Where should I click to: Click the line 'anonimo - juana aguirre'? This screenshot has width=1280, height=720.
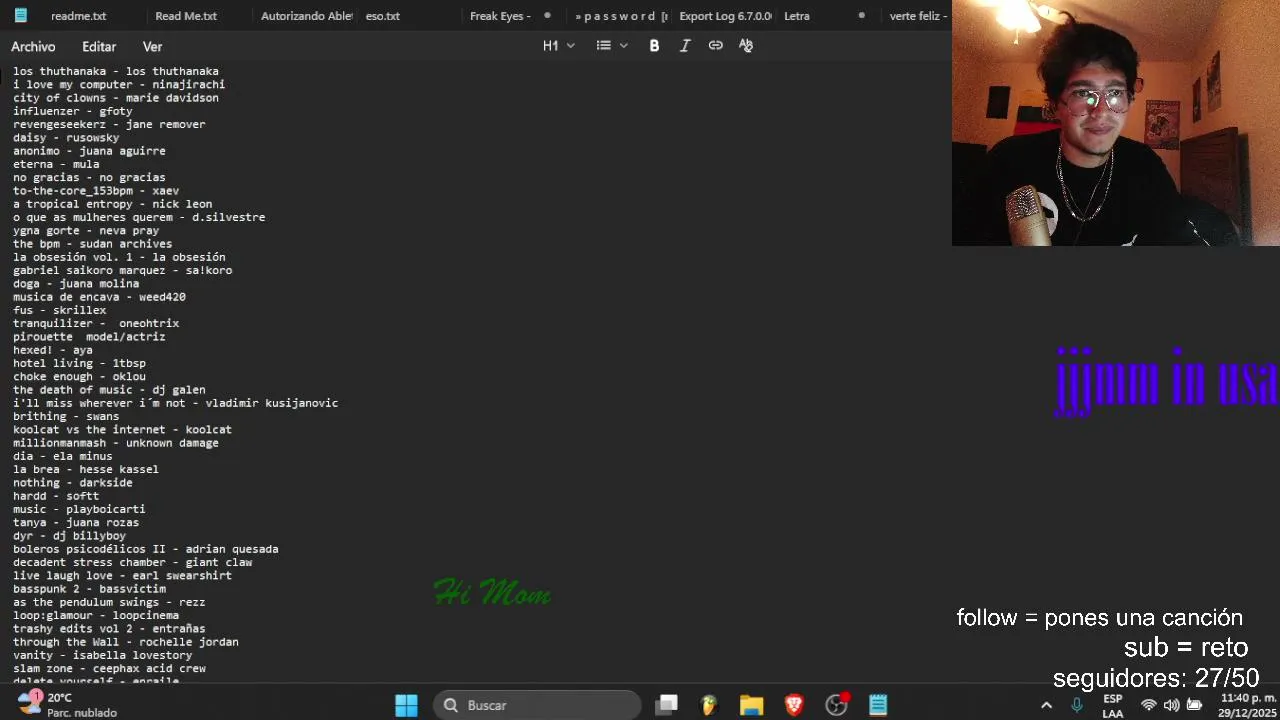coord(89,151)
